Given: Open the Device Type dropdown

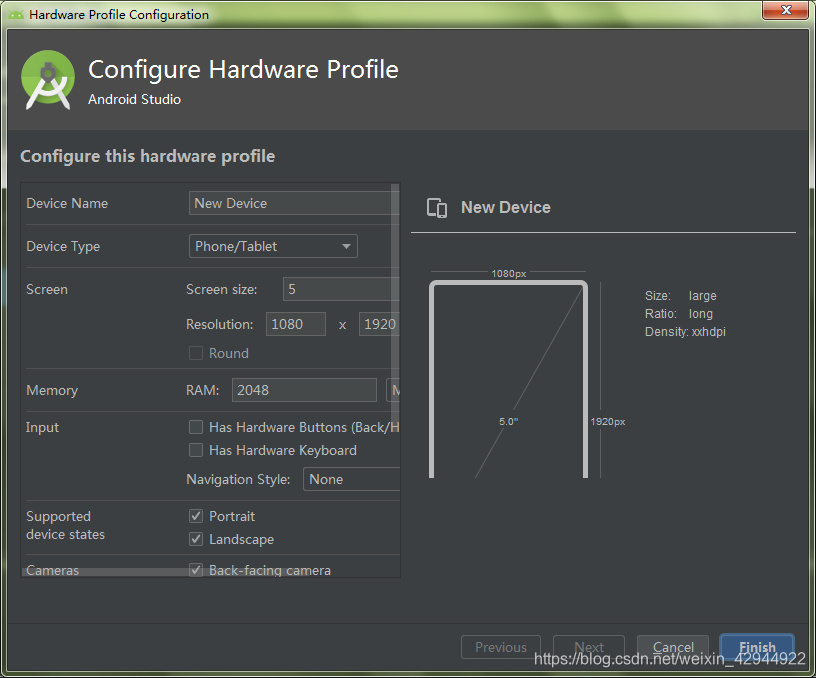Looking at the screenshot, I should tap(273, 246).
